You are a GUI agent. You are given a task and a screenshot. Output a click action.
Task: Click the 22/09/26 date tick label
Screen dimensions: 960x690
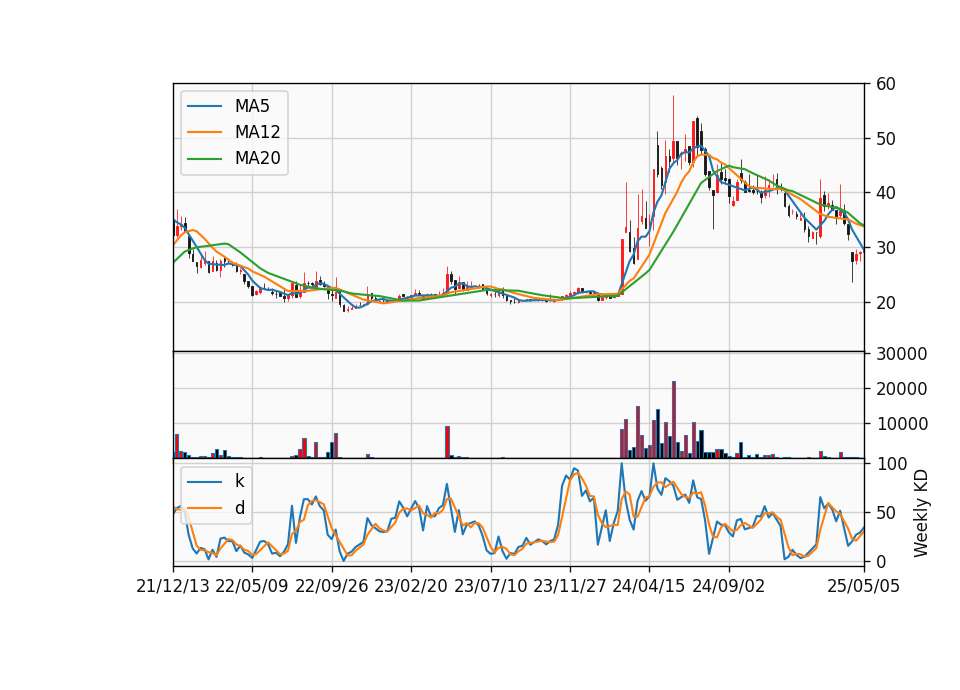coord(332,586)
